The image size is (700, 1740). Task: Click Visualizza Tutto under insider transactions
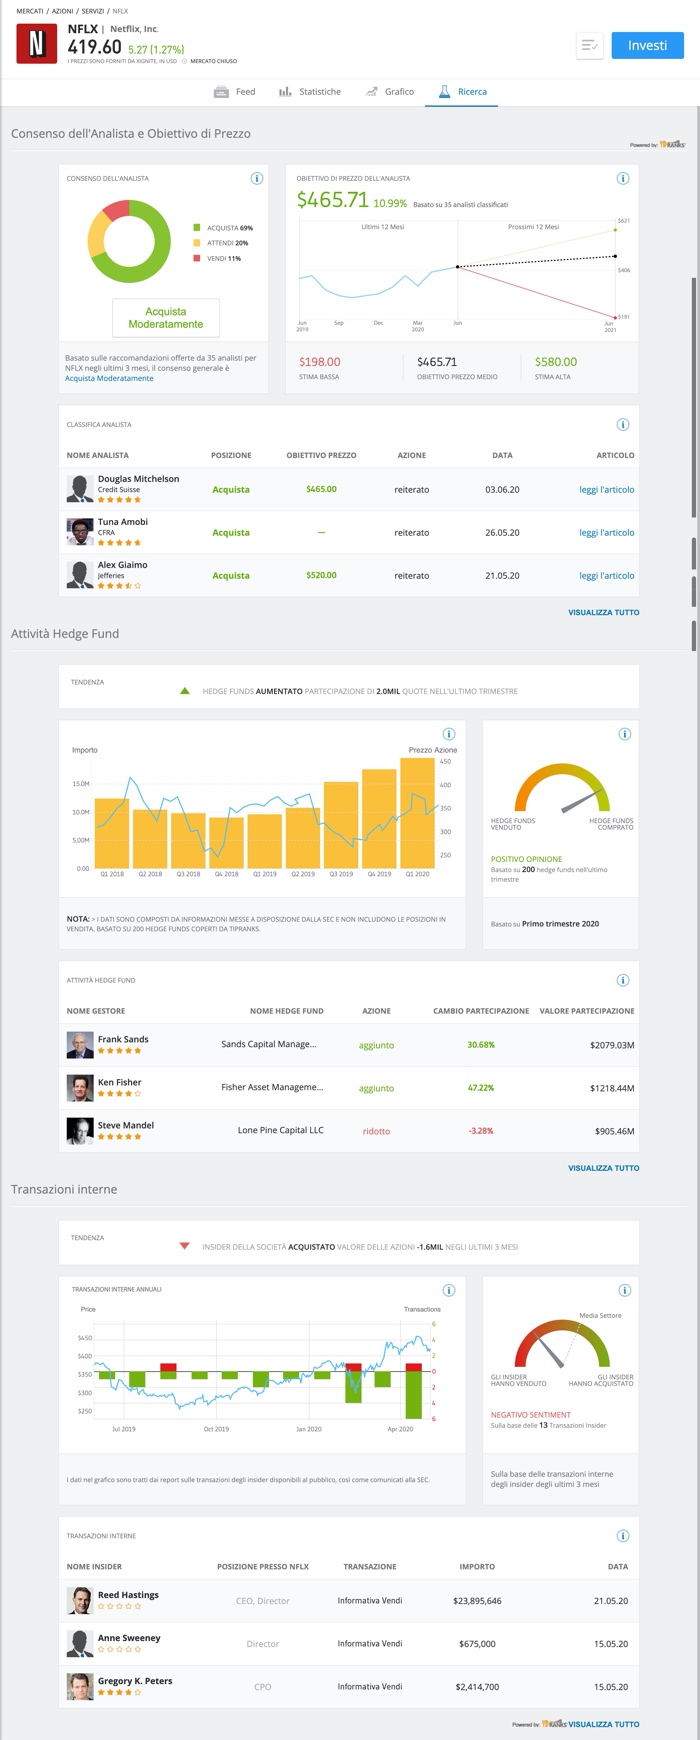pyautogui.click(x=604, y=1724)
